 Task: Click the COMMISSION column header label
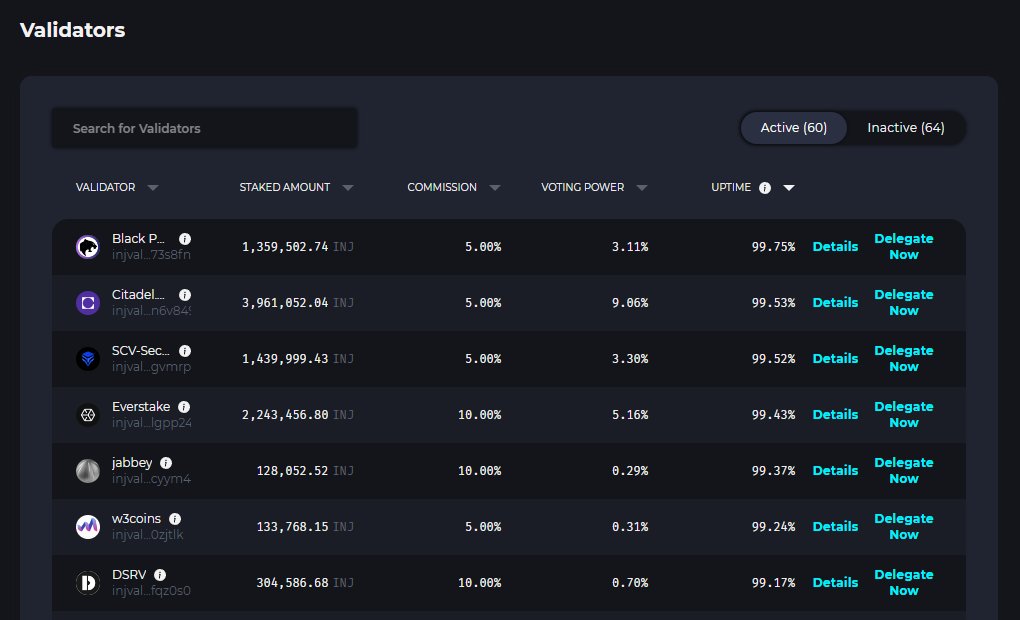point(442,187)
